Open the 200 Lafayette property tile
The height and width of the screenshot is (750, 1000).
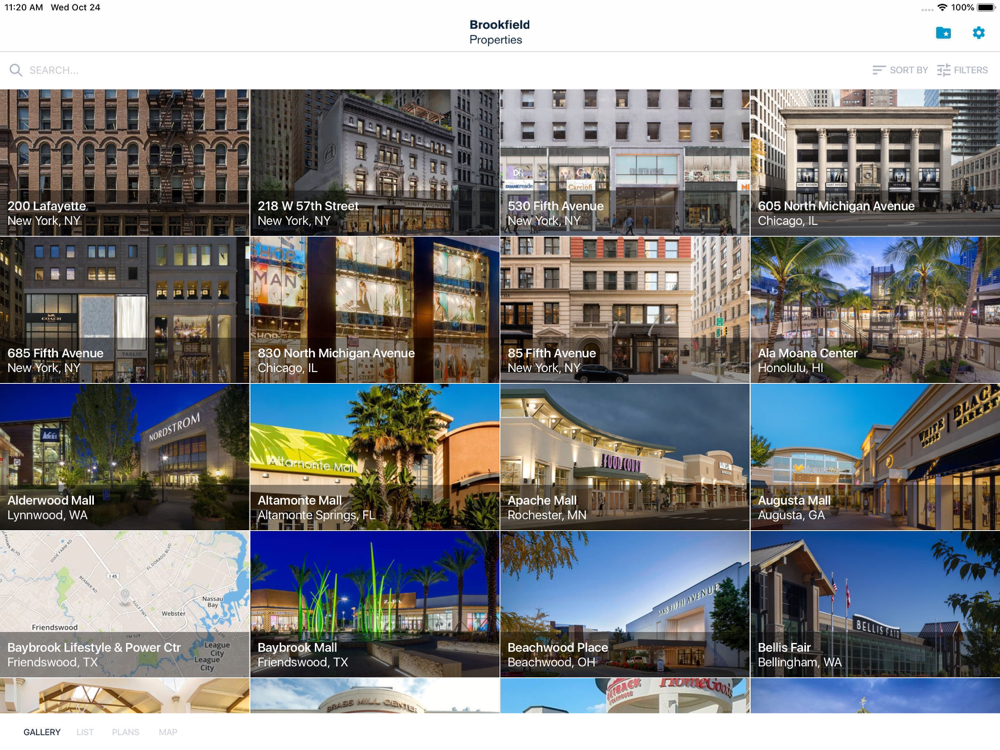click(x=124, y=163)
